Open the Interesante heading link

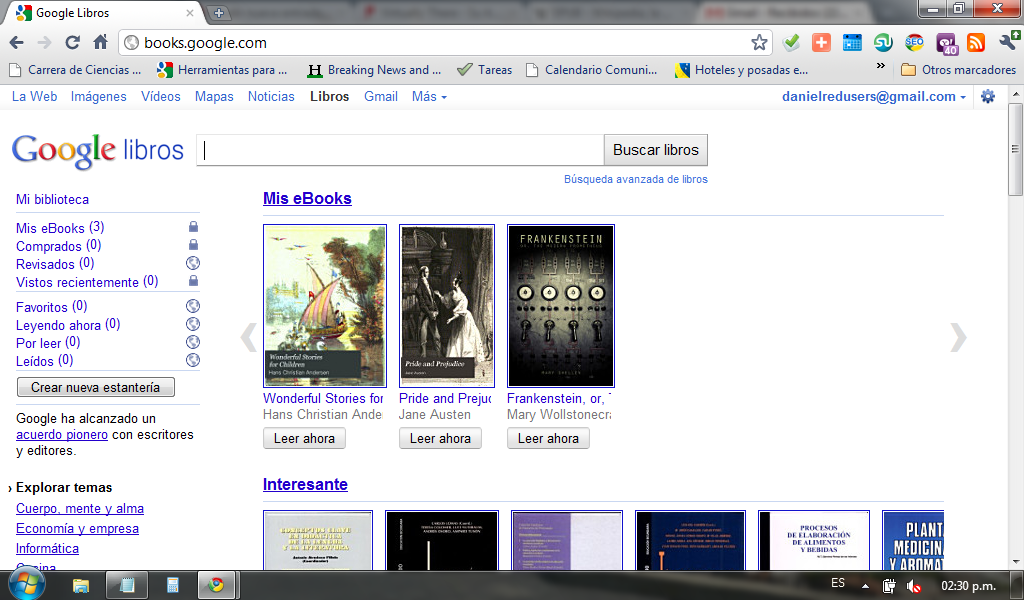click(305, 484)
